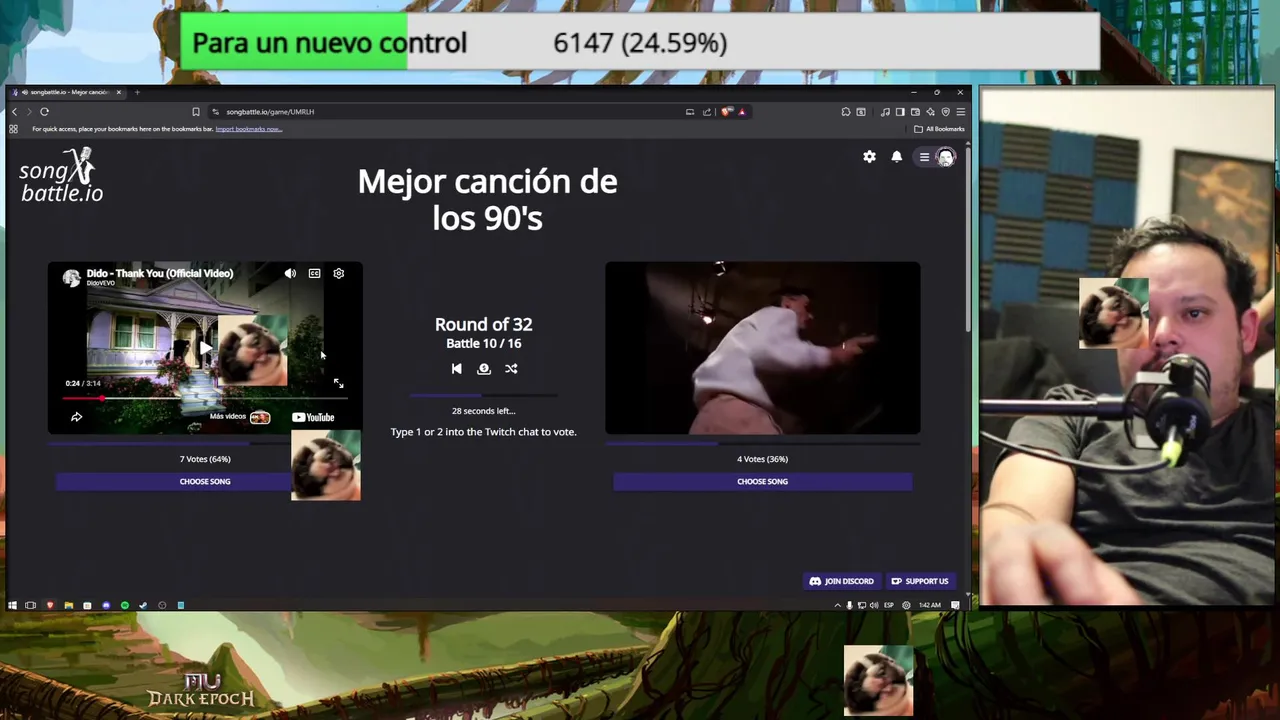
Task: Share the page from address bar icon
Action: (x=707, y=112)
